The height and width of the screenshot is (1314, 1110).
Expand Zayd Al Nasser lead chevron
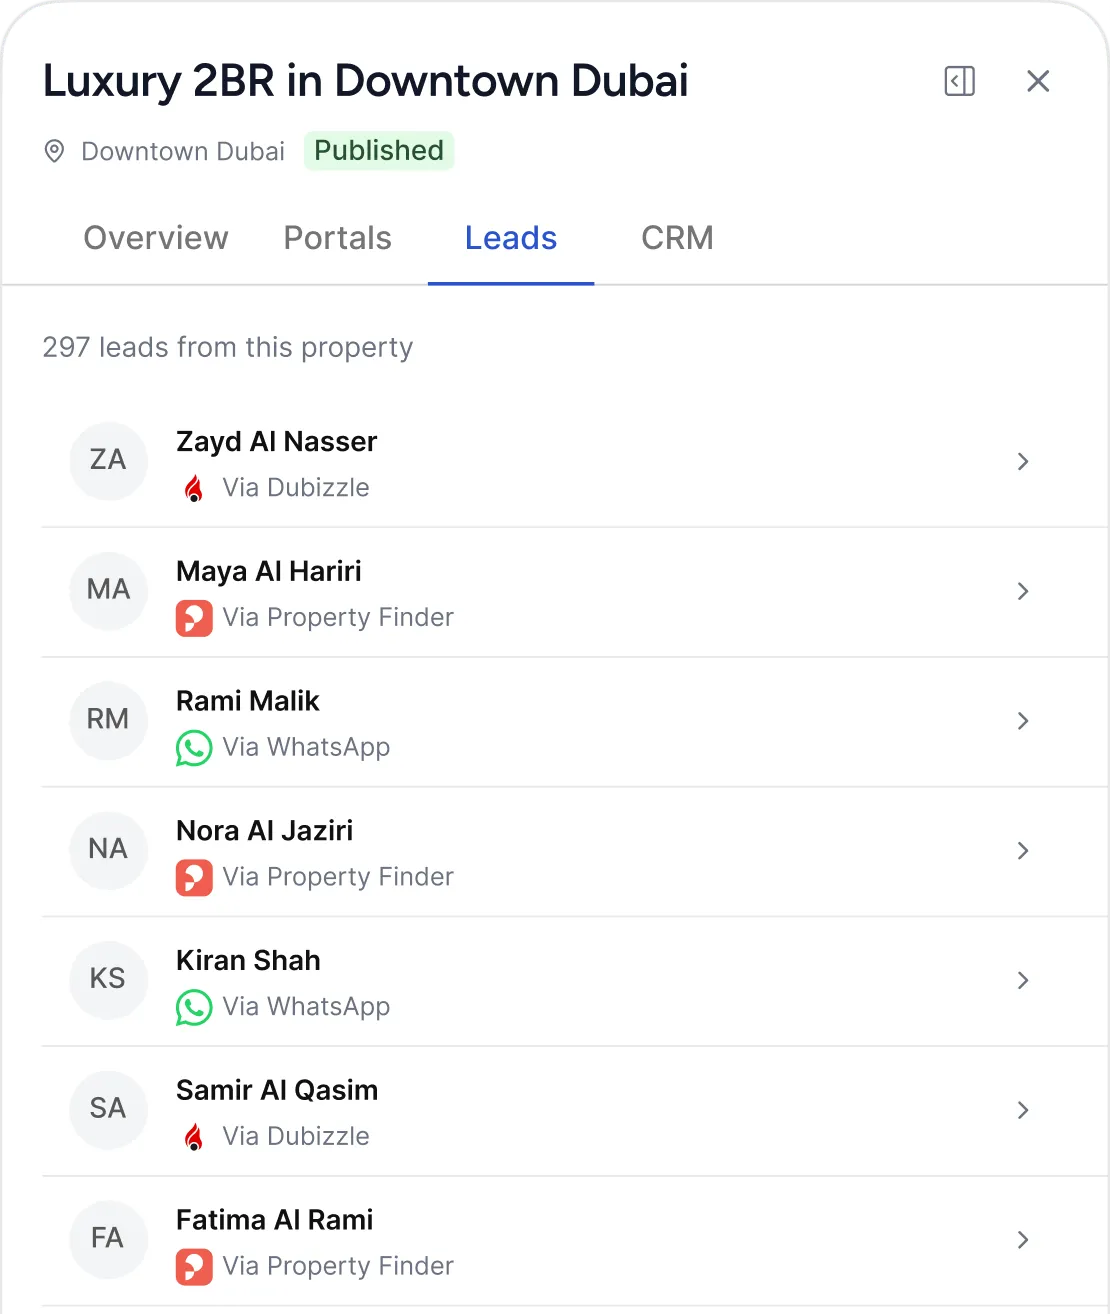[x=1023, y=461]
